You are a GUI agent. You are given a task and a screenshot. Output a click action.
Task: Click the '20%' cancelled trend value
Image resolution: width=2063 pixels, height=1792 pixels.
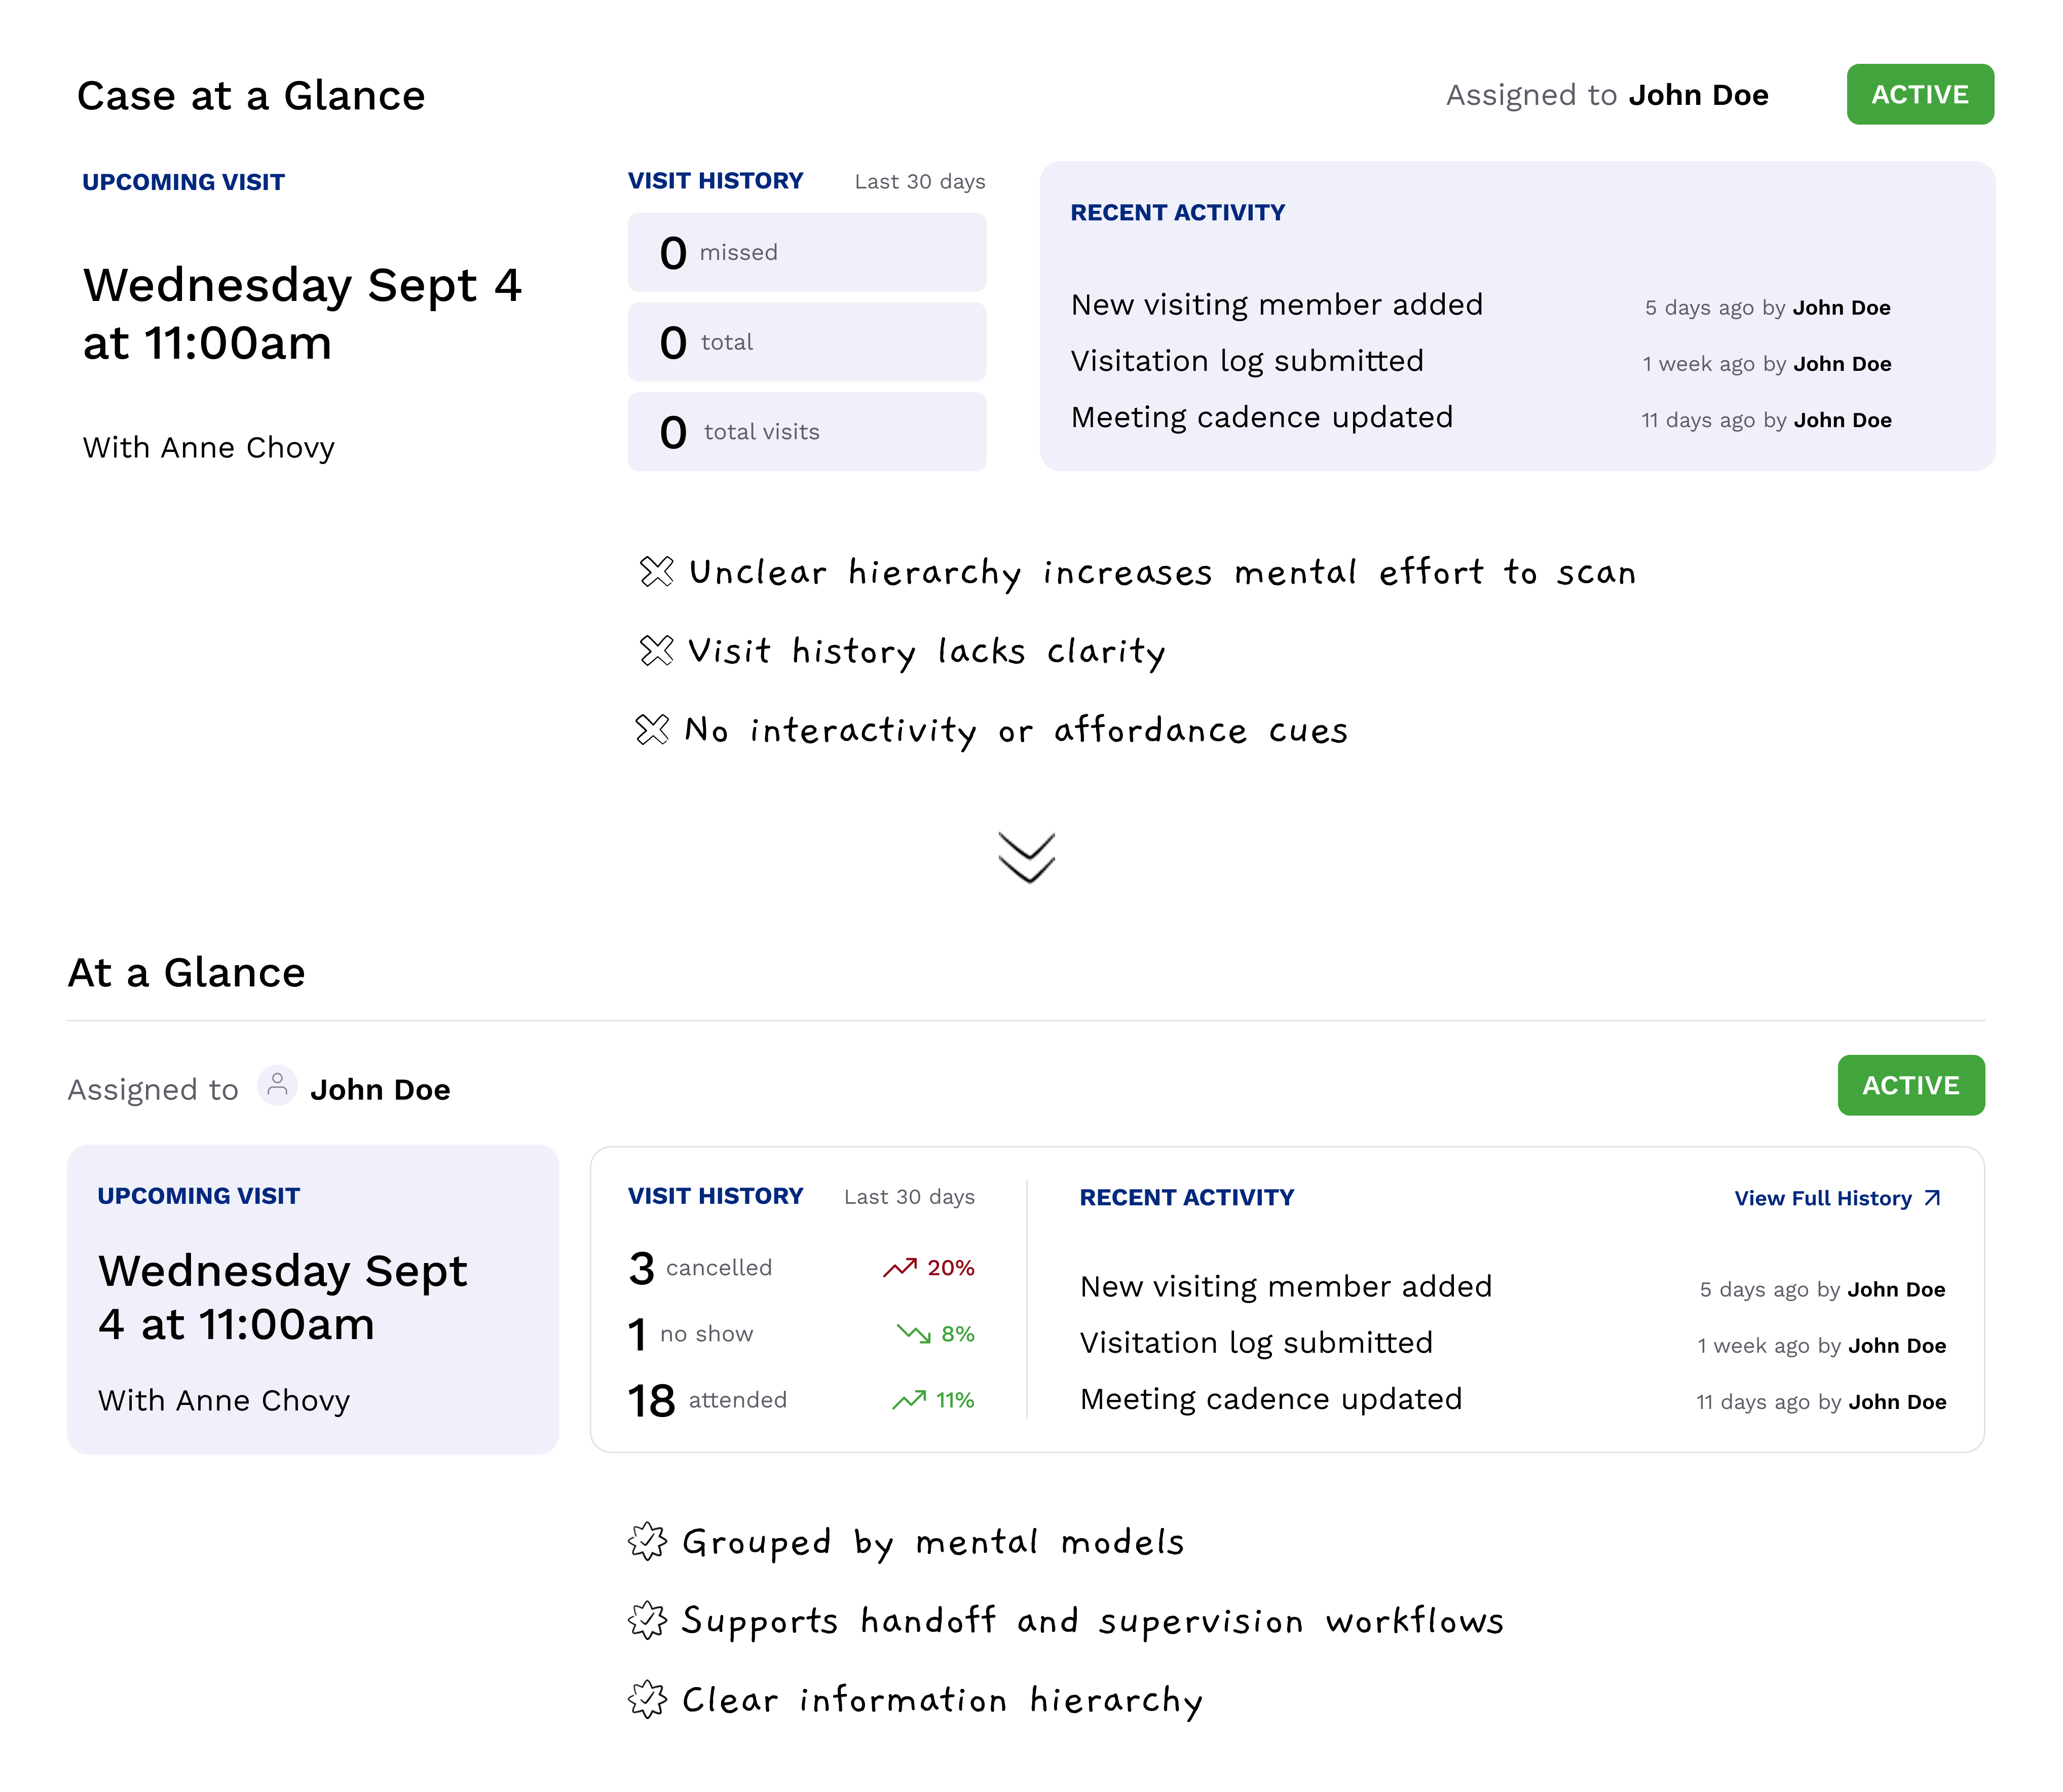950,1268
